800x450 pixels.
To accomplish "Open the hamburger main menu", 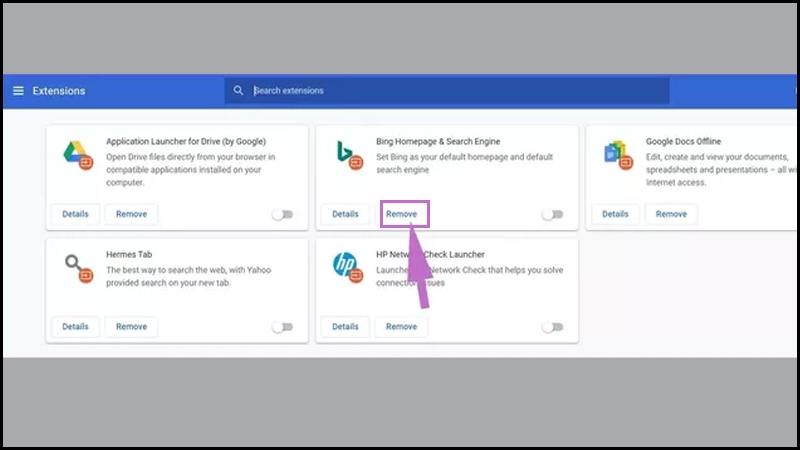I will [x=18, y=91].
